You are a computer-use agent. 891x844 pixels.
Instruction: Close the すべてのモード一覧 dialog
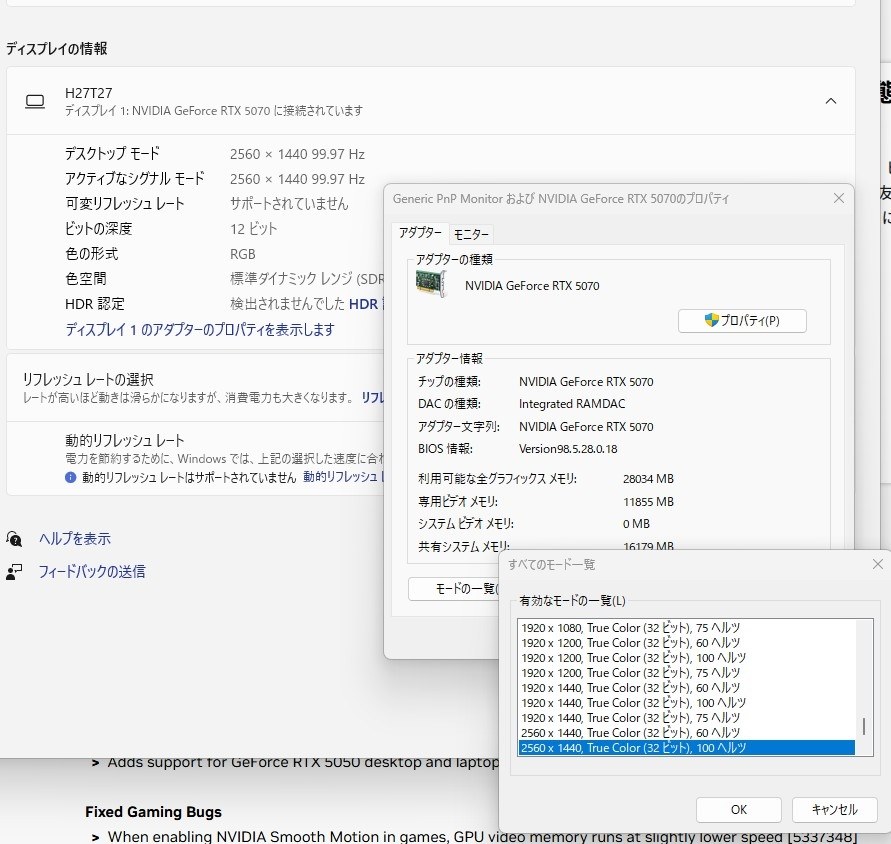[877, 564]
